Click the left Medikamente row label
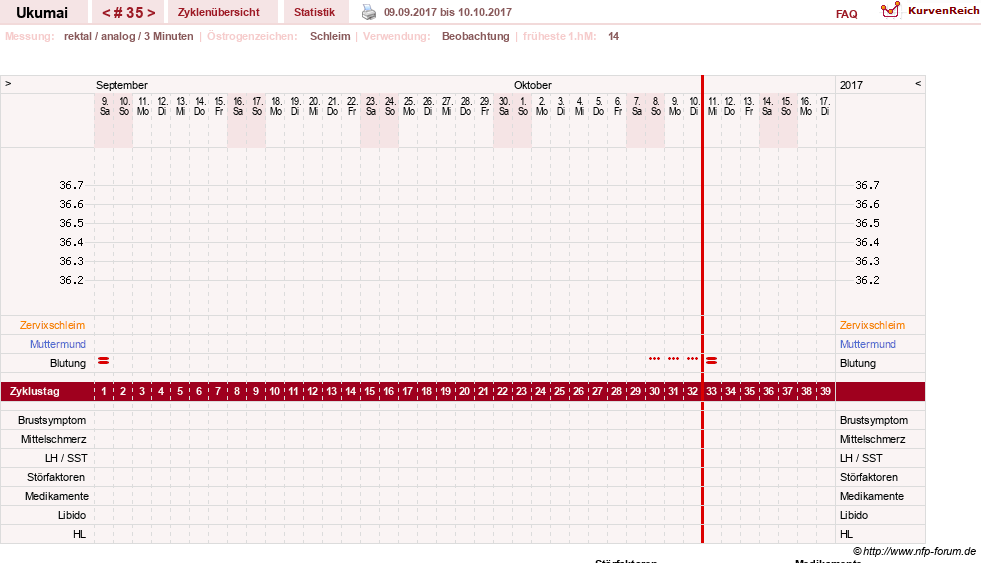 [x=57, y=496]
